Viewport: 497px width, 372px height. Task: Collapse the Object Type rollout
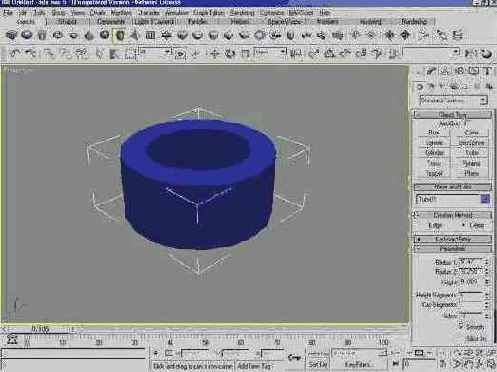453,115
